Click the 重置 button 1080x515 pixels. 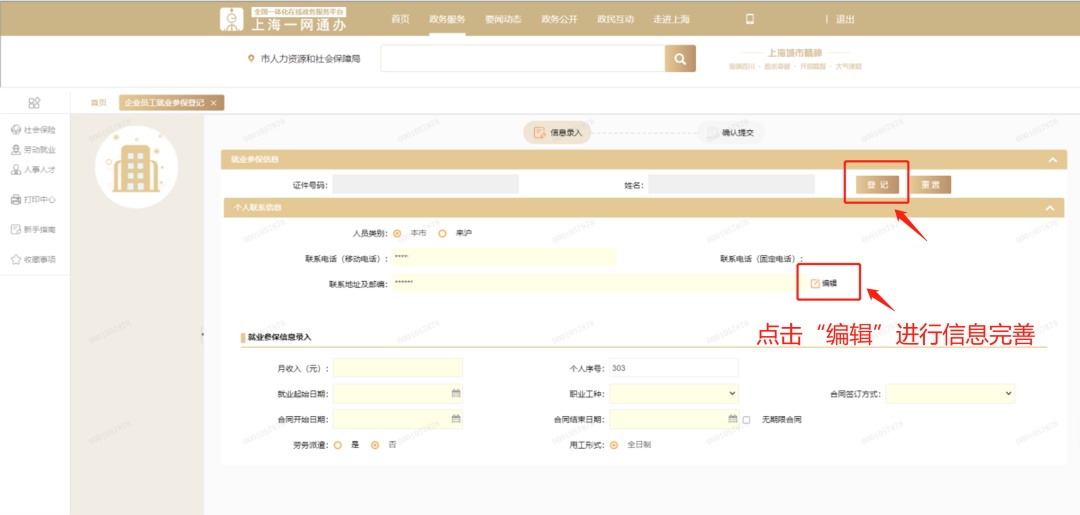point(930,185)
